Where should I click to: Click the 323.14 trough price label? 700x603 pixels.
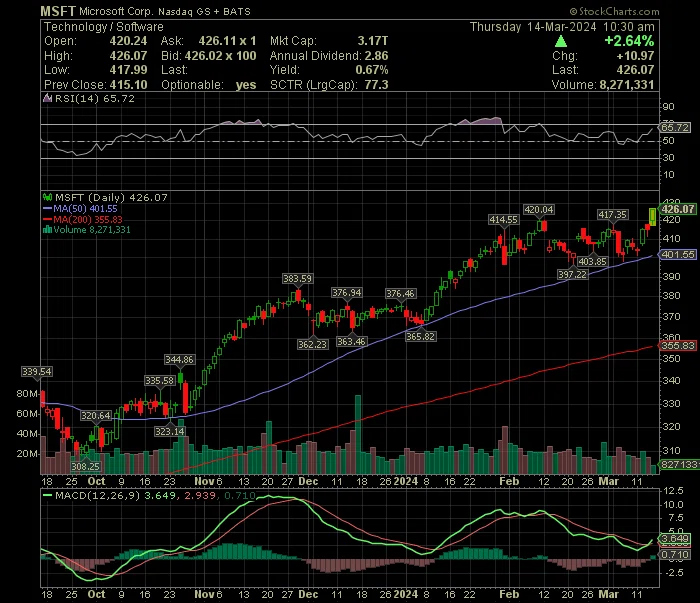[x=170, y=432]
